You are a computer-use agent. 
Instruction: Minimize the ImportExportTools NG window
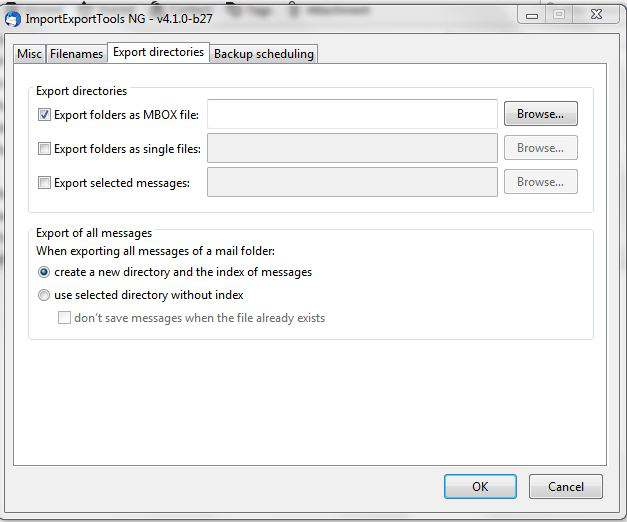[x=532, y=15]
